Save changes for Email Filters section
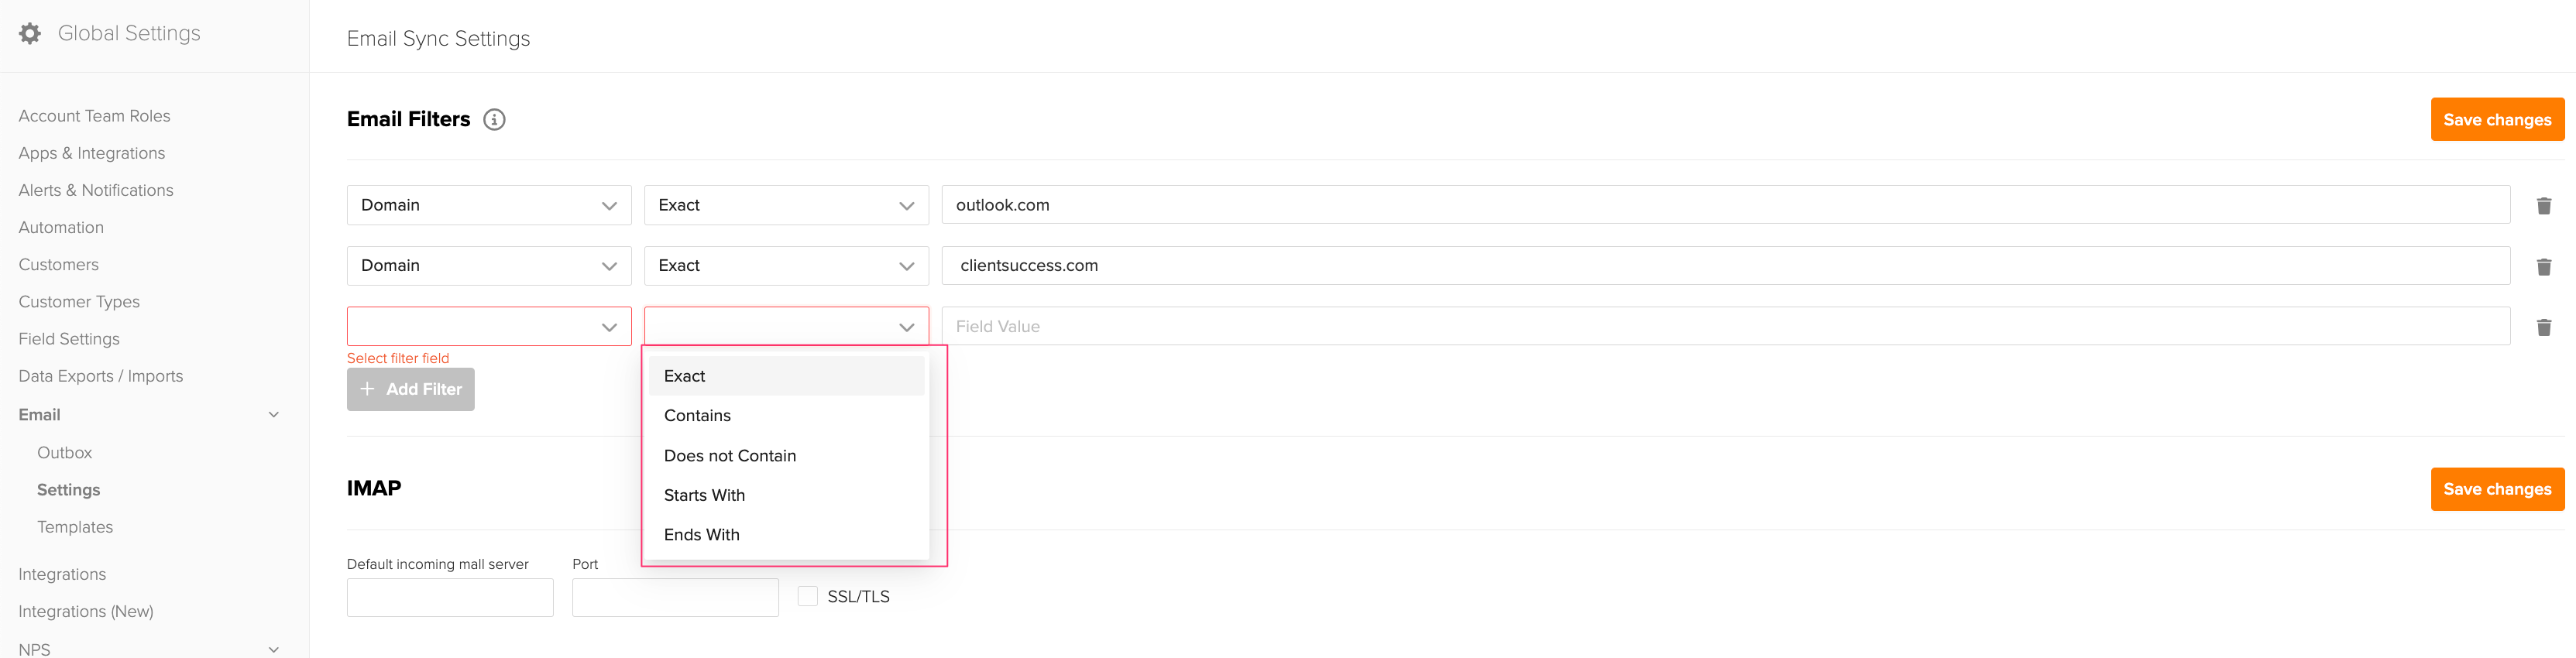The width and height of the screenshot is (2576, 658). pyautogui.click(x=2497, y=120)
